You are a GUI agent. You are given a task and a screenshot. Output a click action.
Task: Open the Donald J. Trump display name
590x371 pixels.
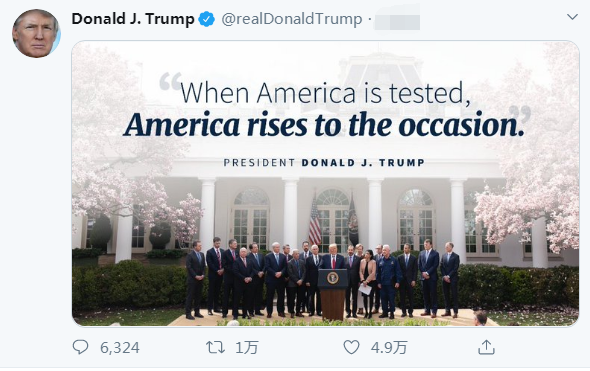click(x=133, y=19)
